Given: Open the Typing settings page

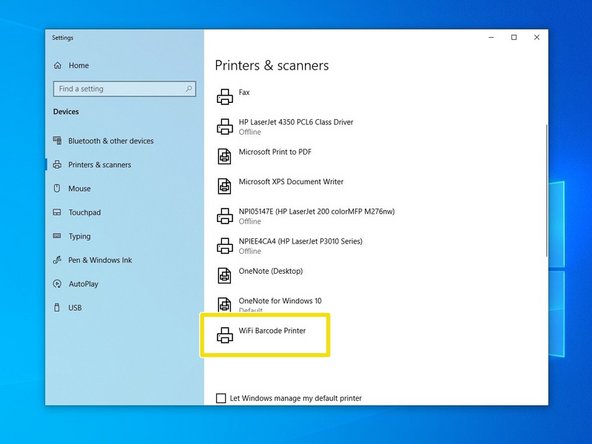Looking at the screenshot, I should click(x=79, y=236).
